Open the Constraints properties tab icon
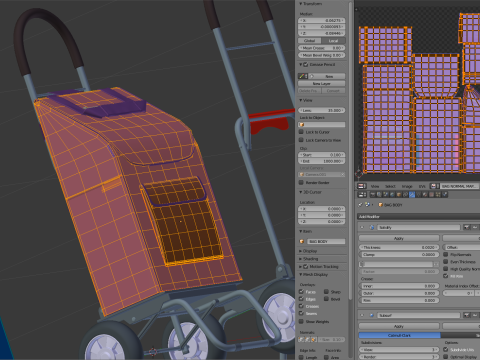 pyautogui.click(x=405, y=194)
